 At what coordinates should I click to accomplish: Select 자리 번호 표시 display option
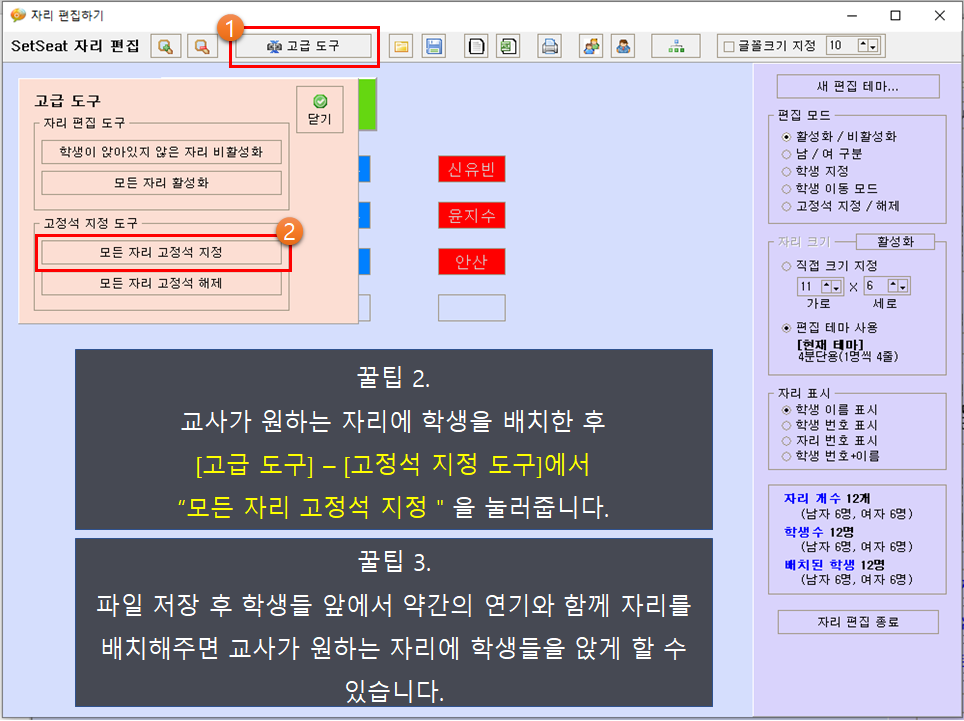pyautogui.click(x=829, y=441)
